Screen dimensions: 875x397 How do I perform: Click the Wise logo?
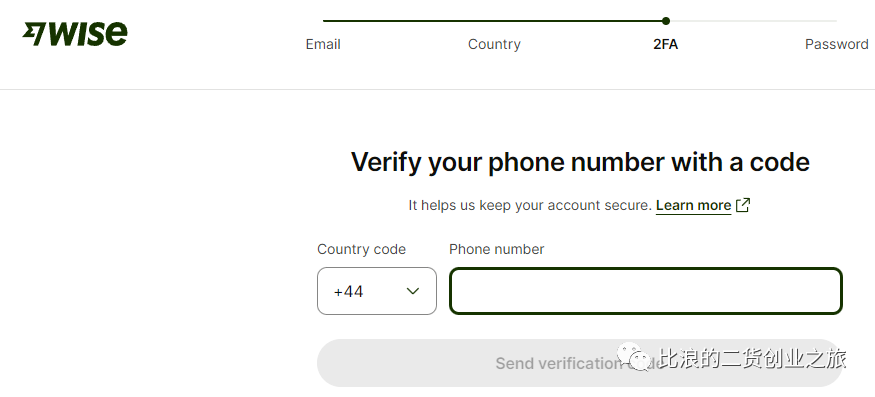[75, 34]
